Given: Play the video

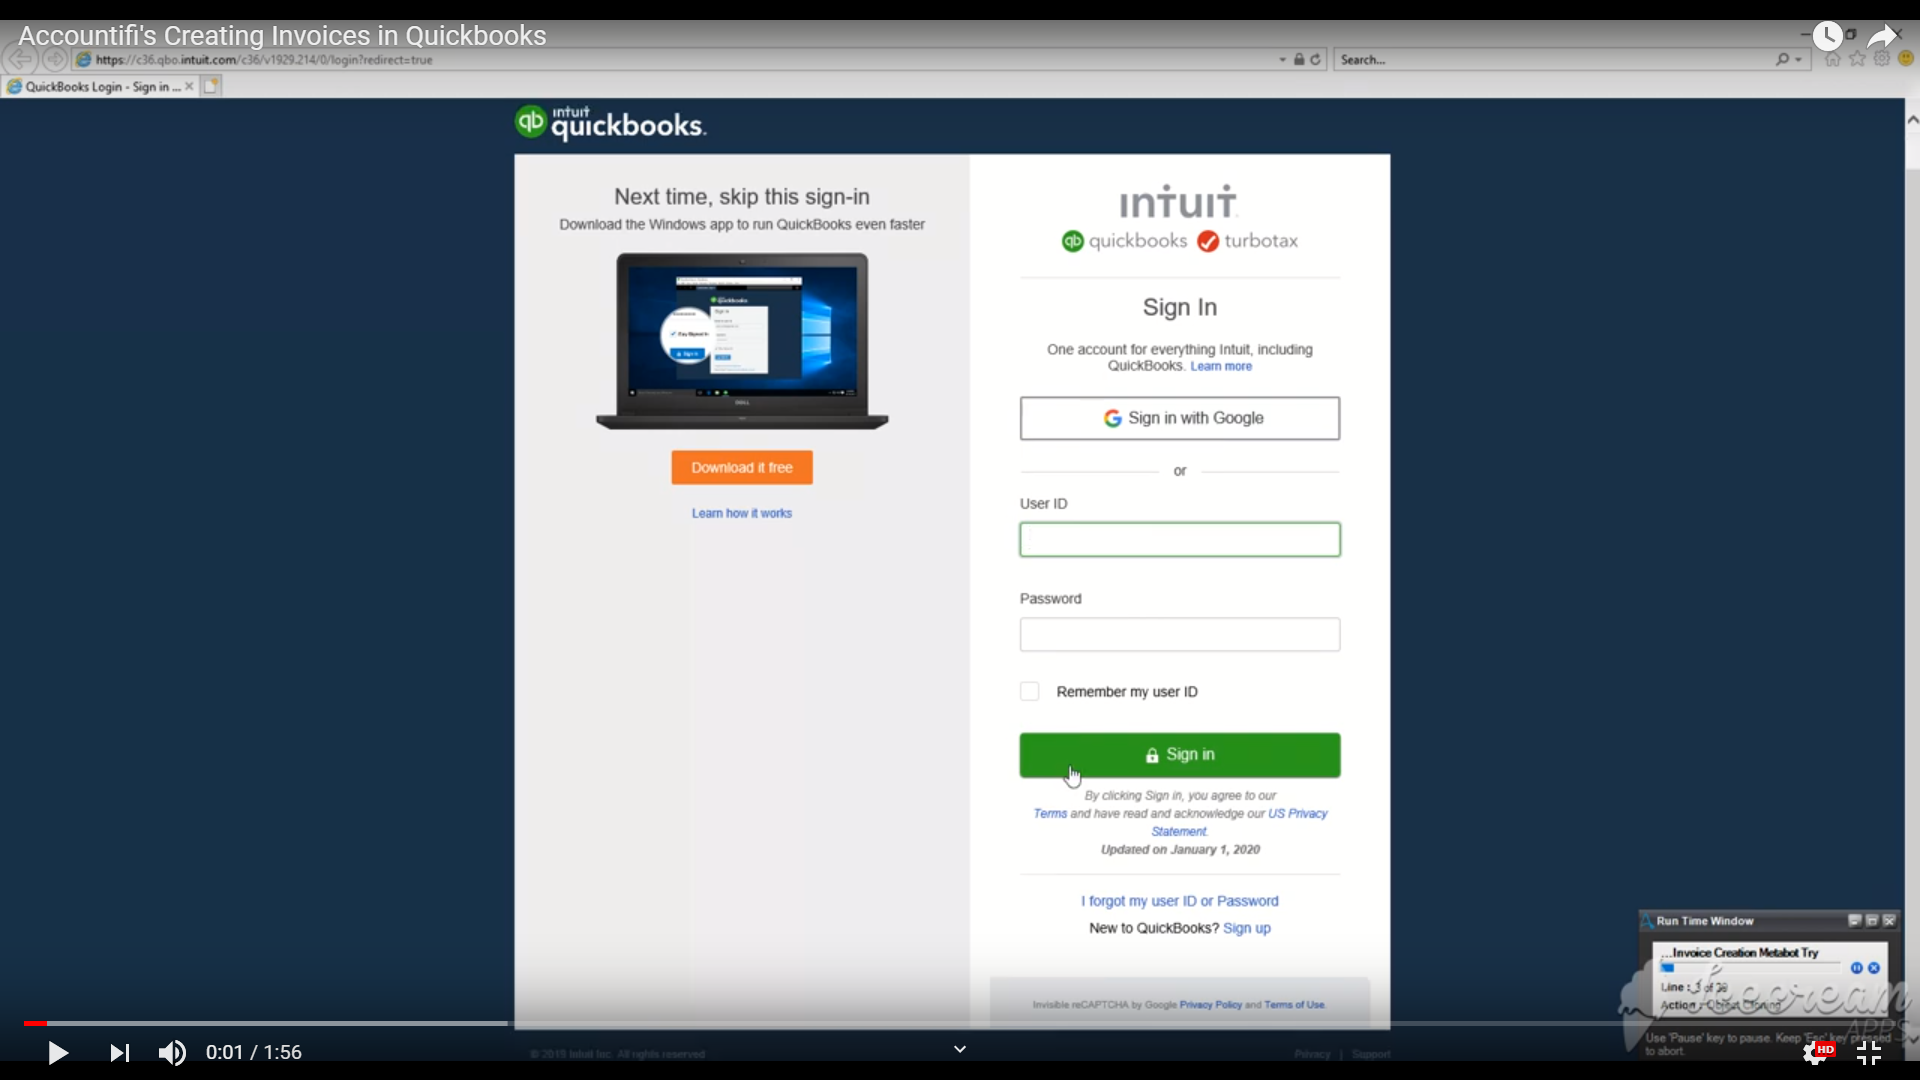Looking at the screenshot, I should pyautogui.click(x=58, y=1053).
